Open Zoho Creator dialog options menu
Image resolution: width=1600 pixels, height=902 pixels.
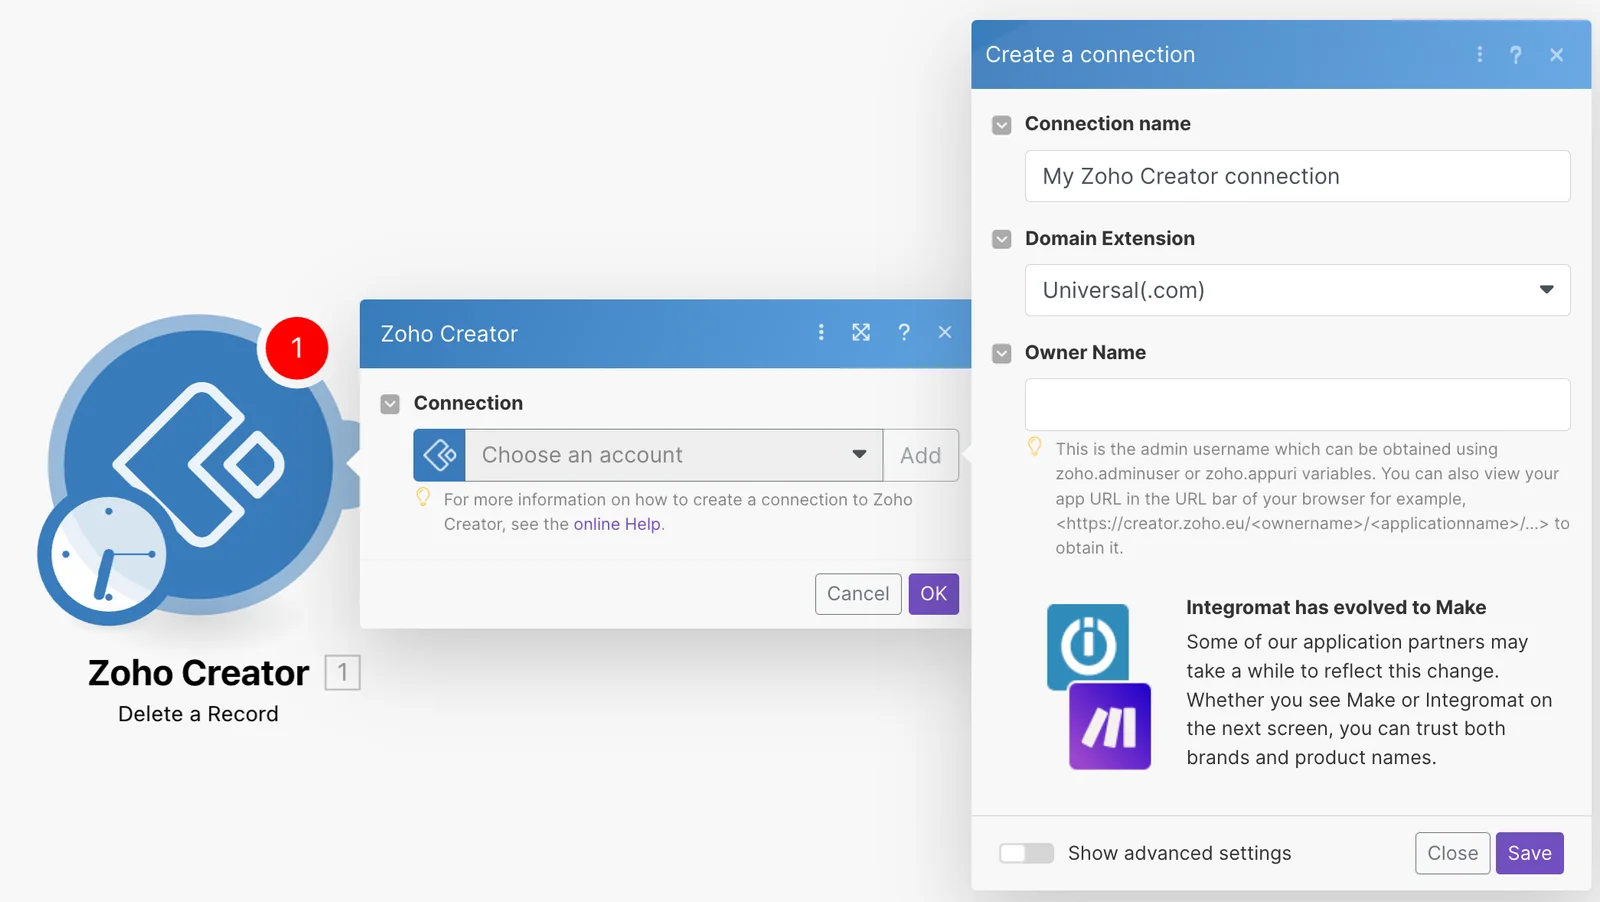[x=821, y=332]
